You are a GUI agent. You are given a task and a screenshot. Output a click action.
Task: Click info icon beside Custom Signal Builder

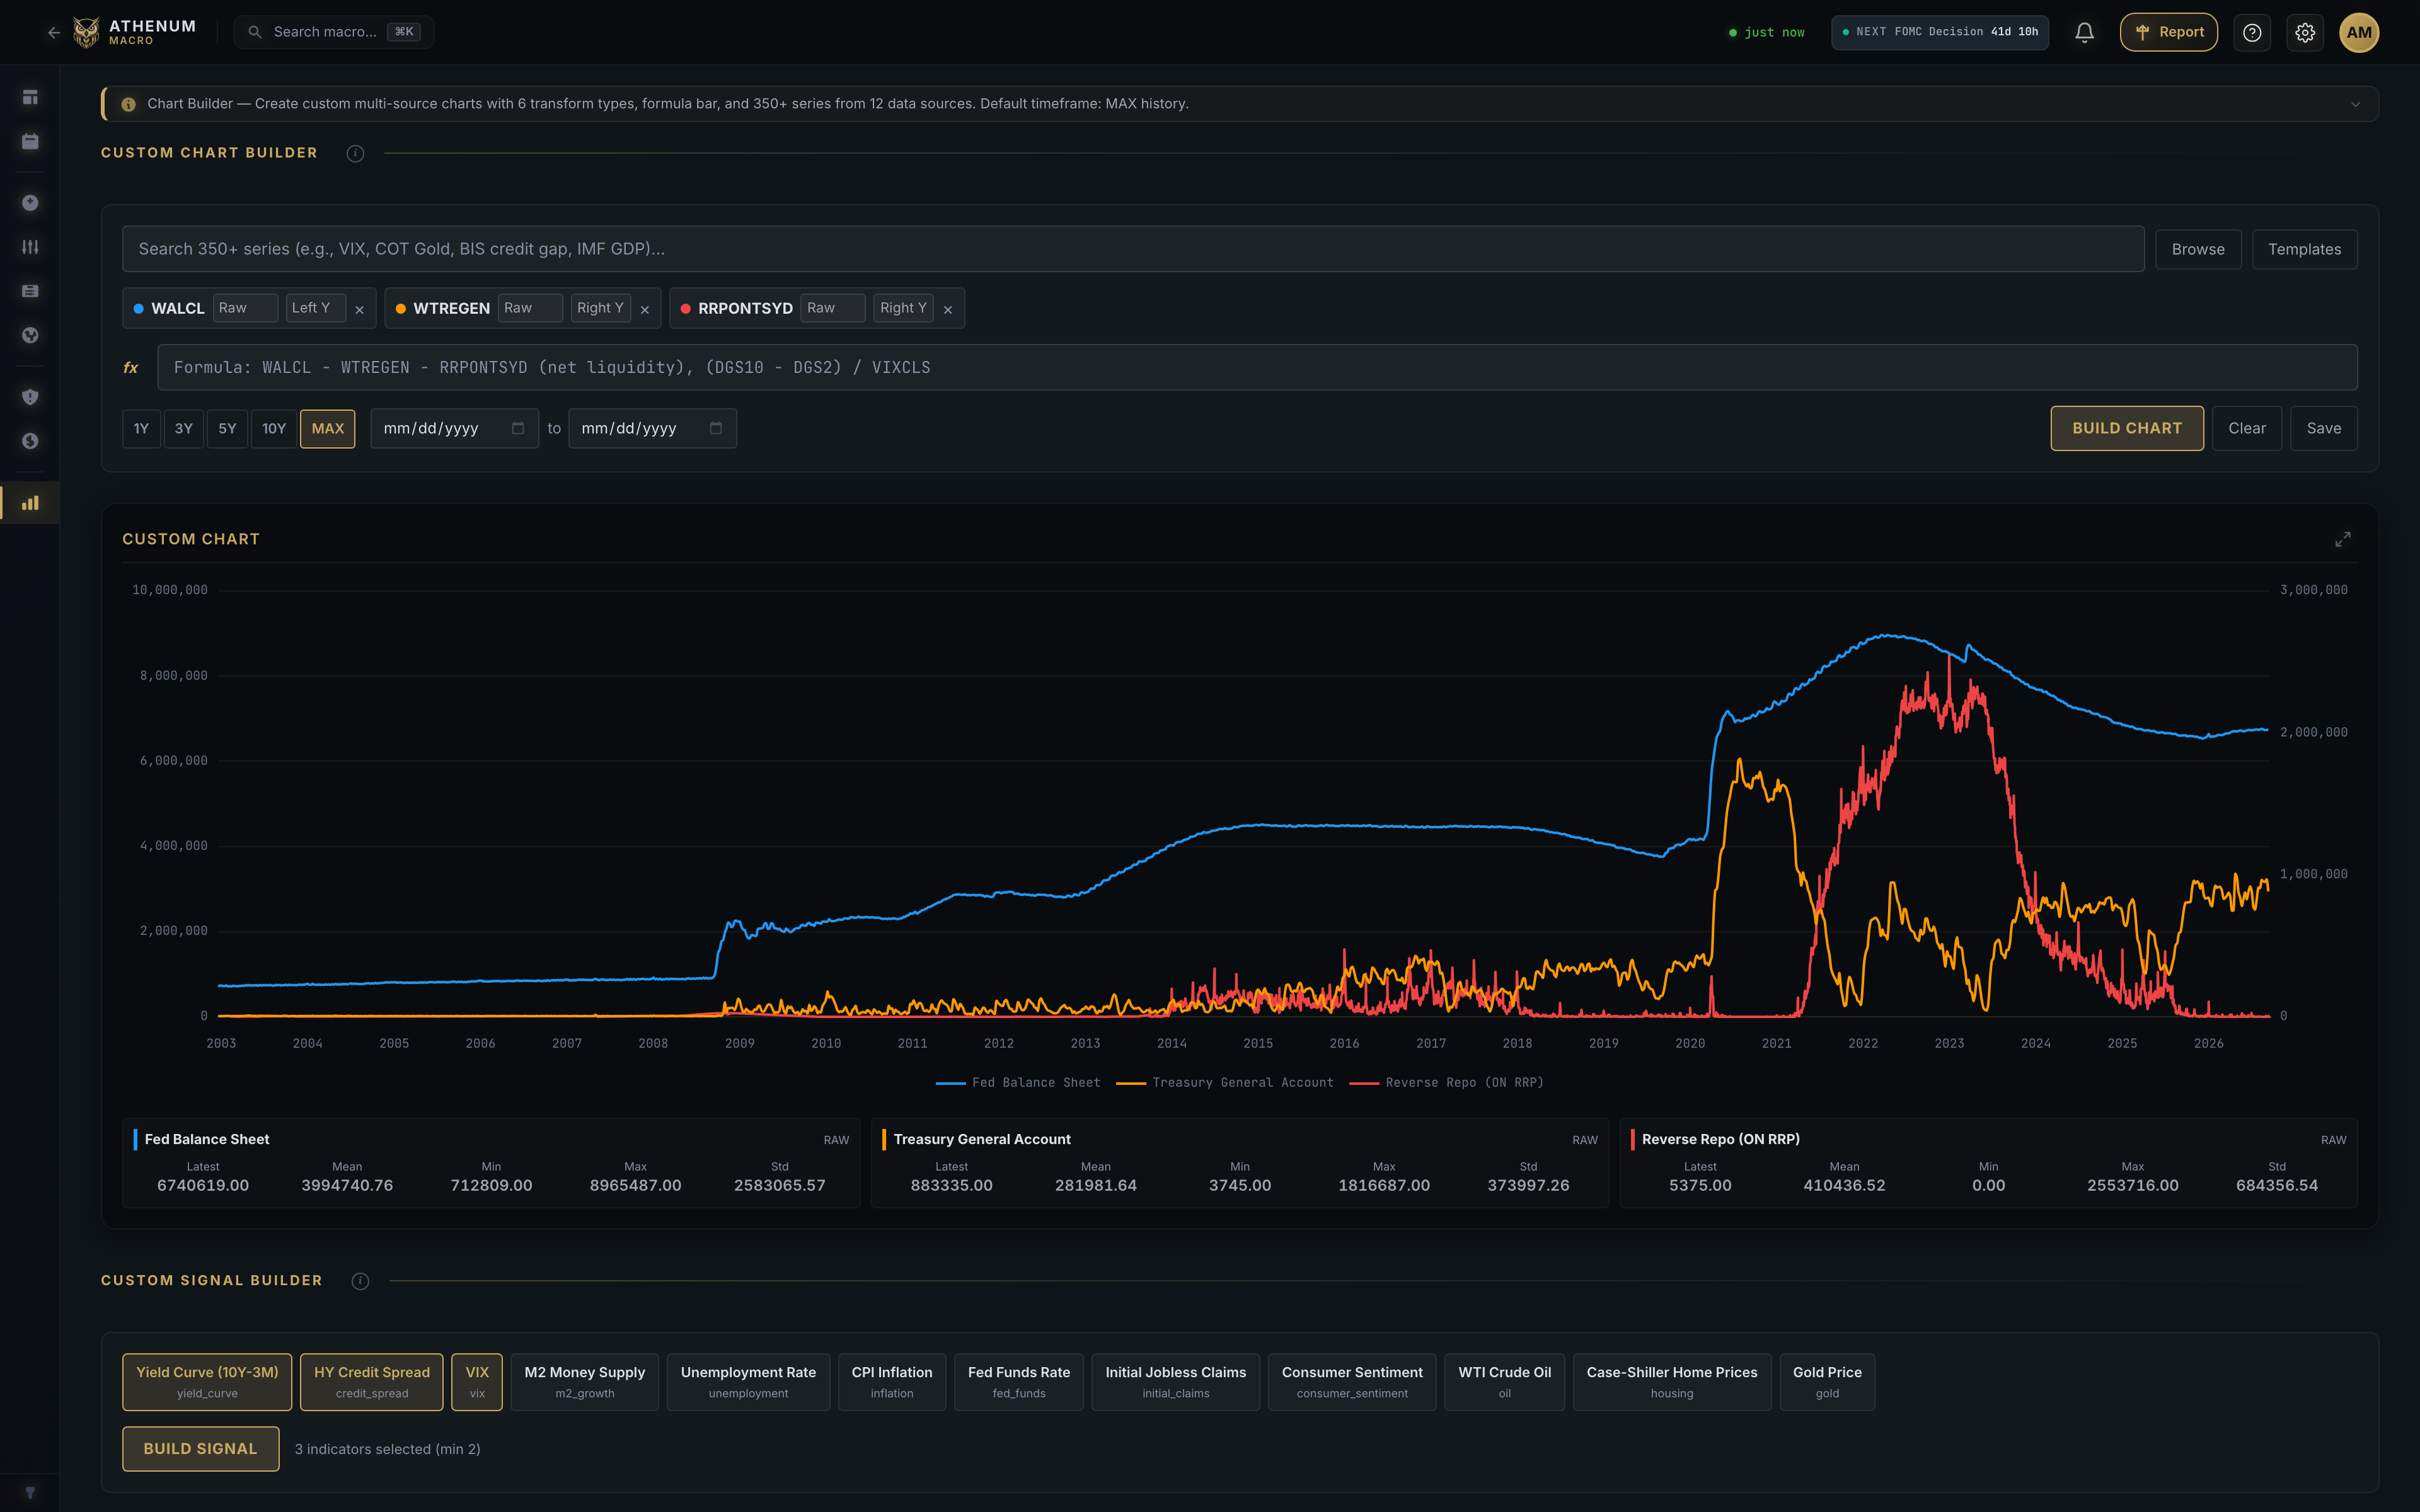click(x=360, y=1281)
